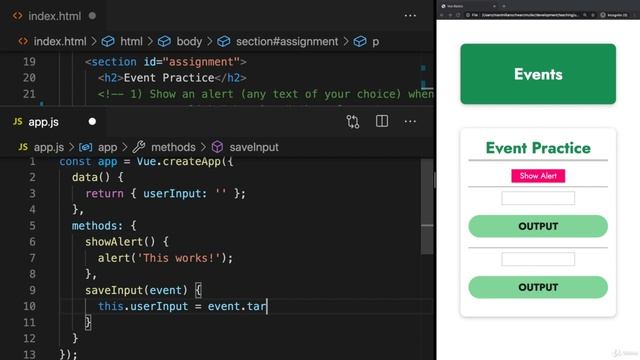The height and width of the screenshot is (360, 640).
Task: Select the Vue Basics browser tab
Action: 469,6
